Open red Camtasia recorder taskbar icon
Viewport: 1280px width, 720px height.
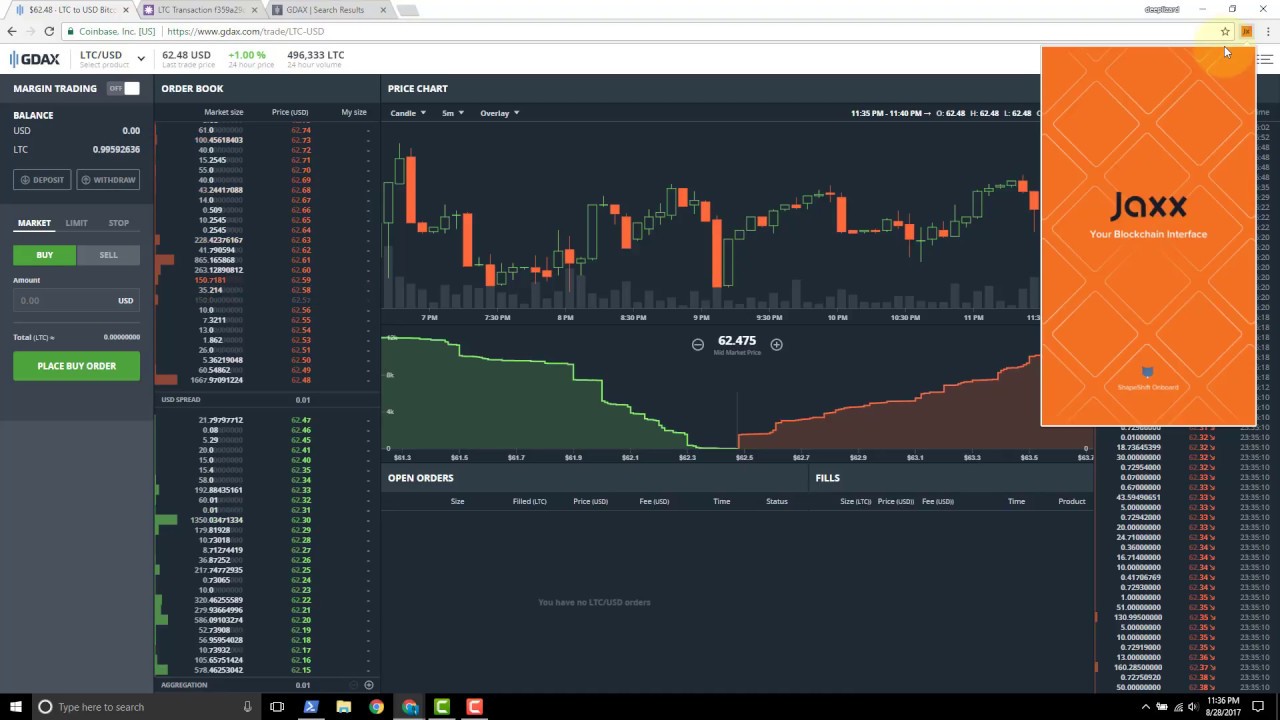pos(475,707)
